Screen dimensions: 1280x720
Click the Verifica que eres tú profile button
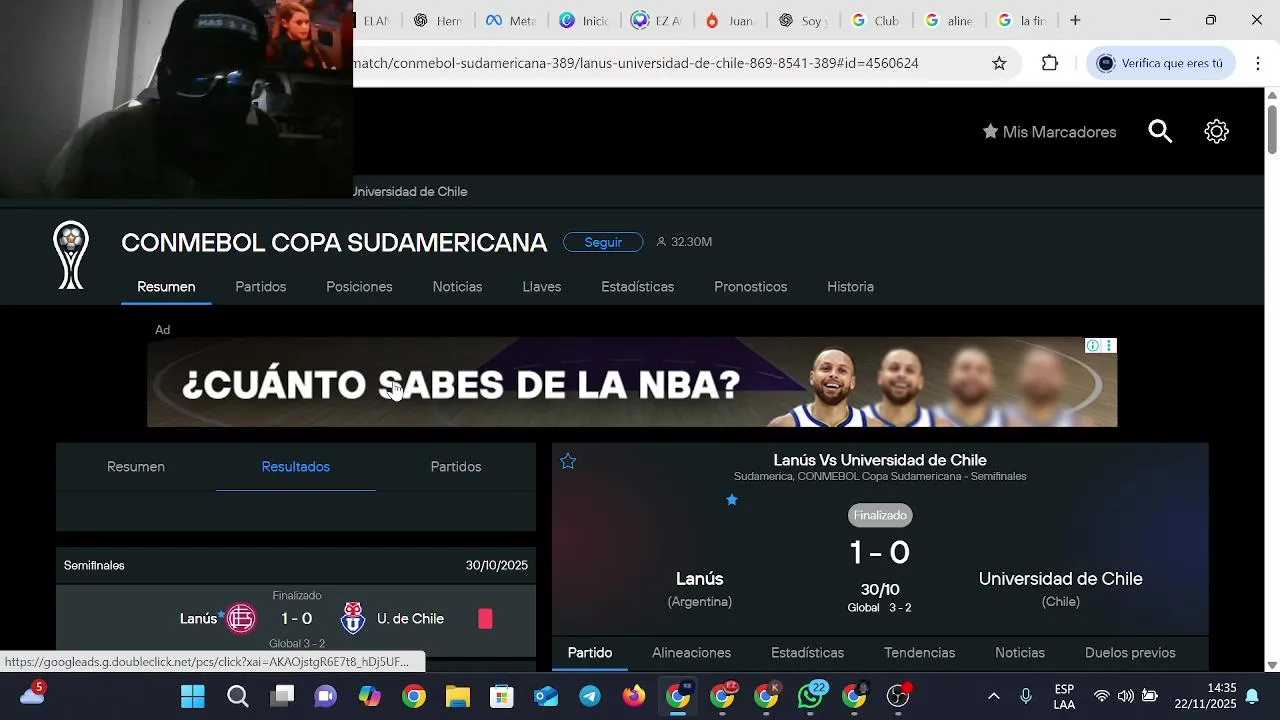[x=1161, y=63]
